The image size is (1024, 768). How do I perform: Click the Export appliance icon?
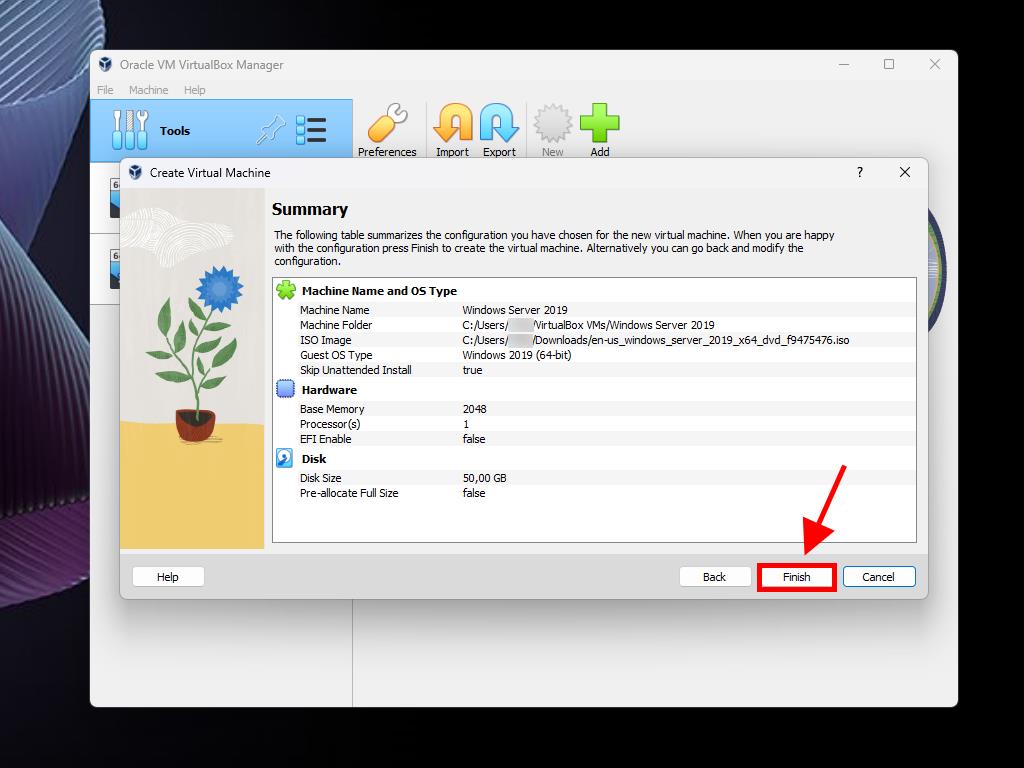click(499, 125)
